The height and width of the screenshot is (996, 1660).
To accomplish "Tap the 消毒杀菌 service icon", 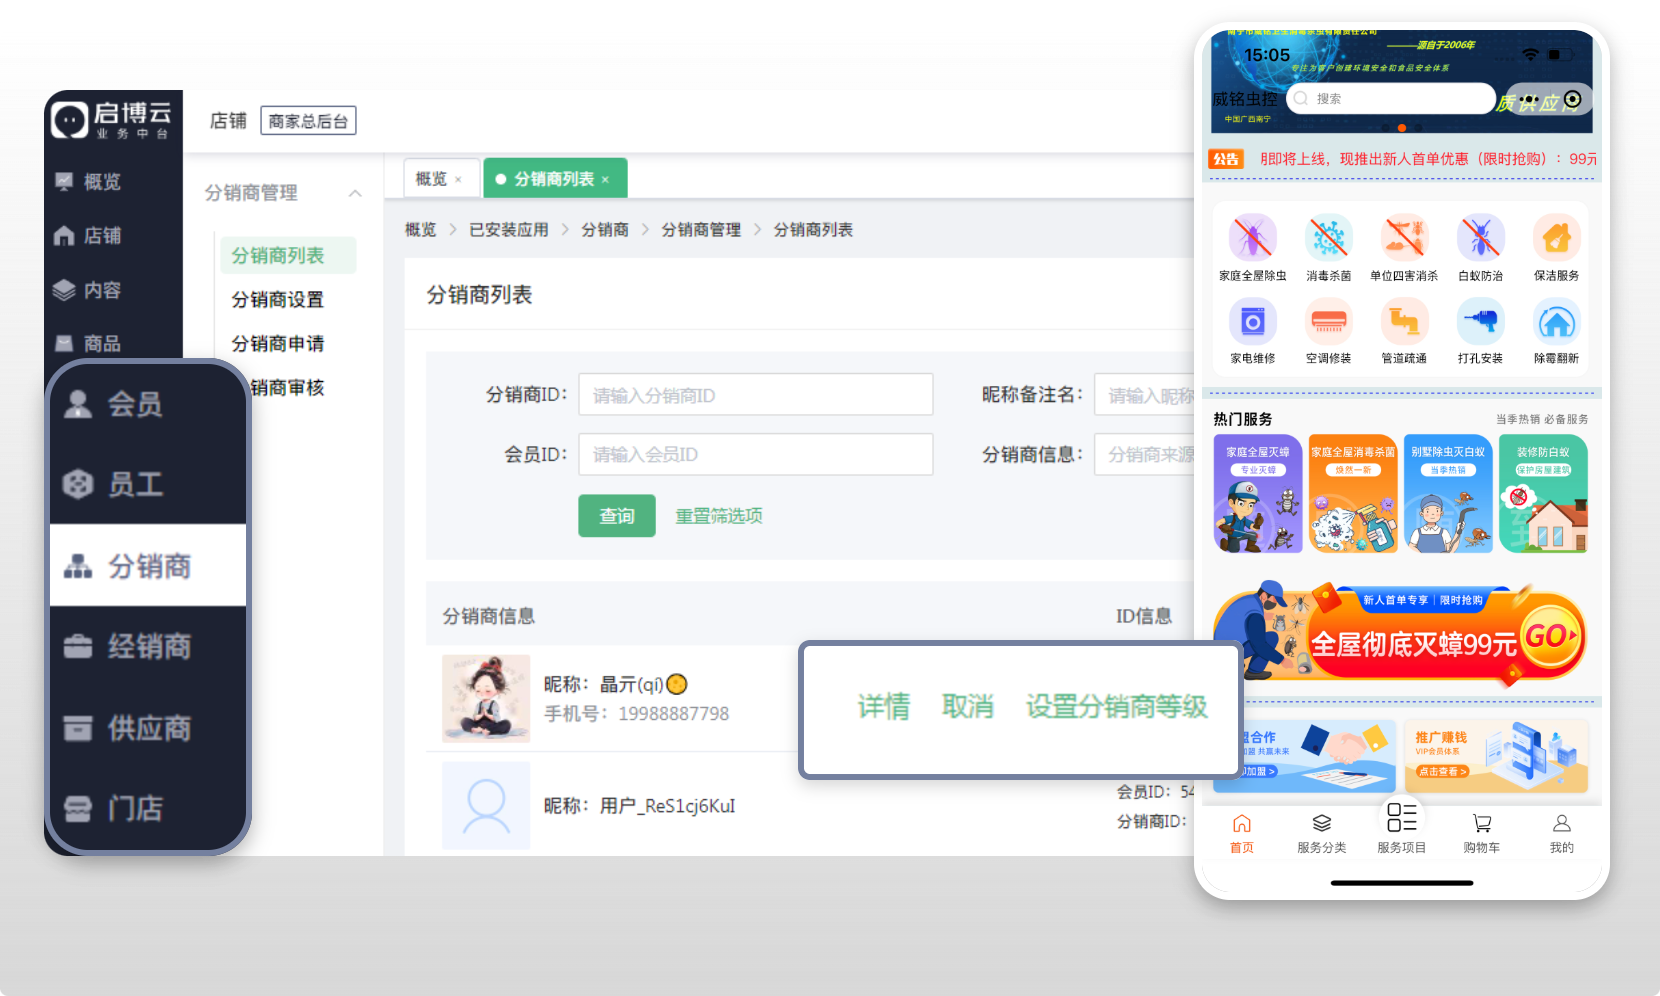I will coord(1328,239).
